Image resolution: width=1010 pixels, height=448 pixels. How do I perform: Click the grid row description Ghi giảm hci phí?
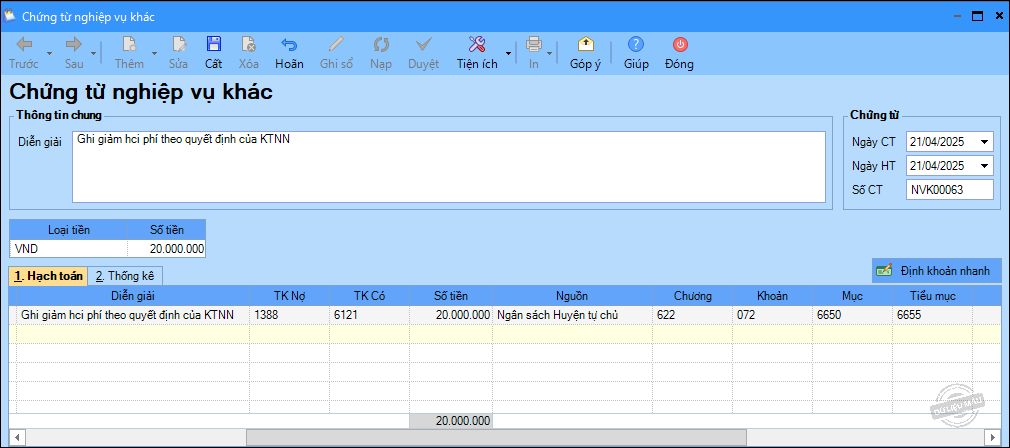tap(133, 315)
